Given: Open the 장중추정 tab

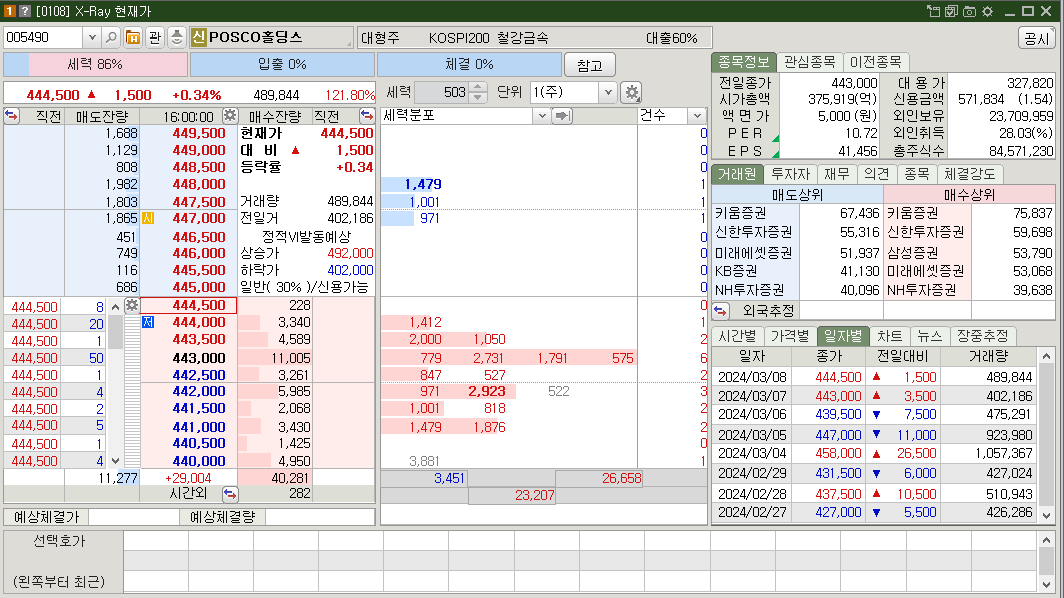Looking at the screenshot, I should coord(983,336).
